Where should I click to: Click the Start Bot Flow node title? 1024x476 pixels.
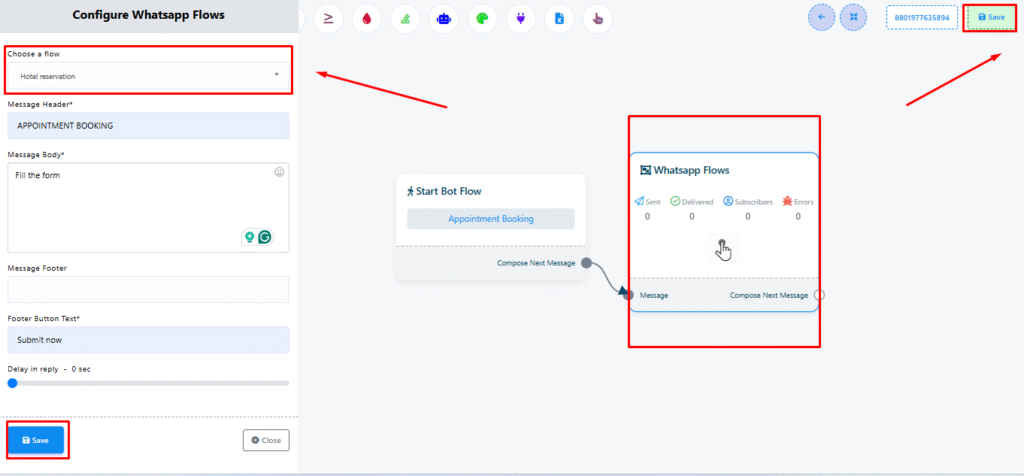449,191
